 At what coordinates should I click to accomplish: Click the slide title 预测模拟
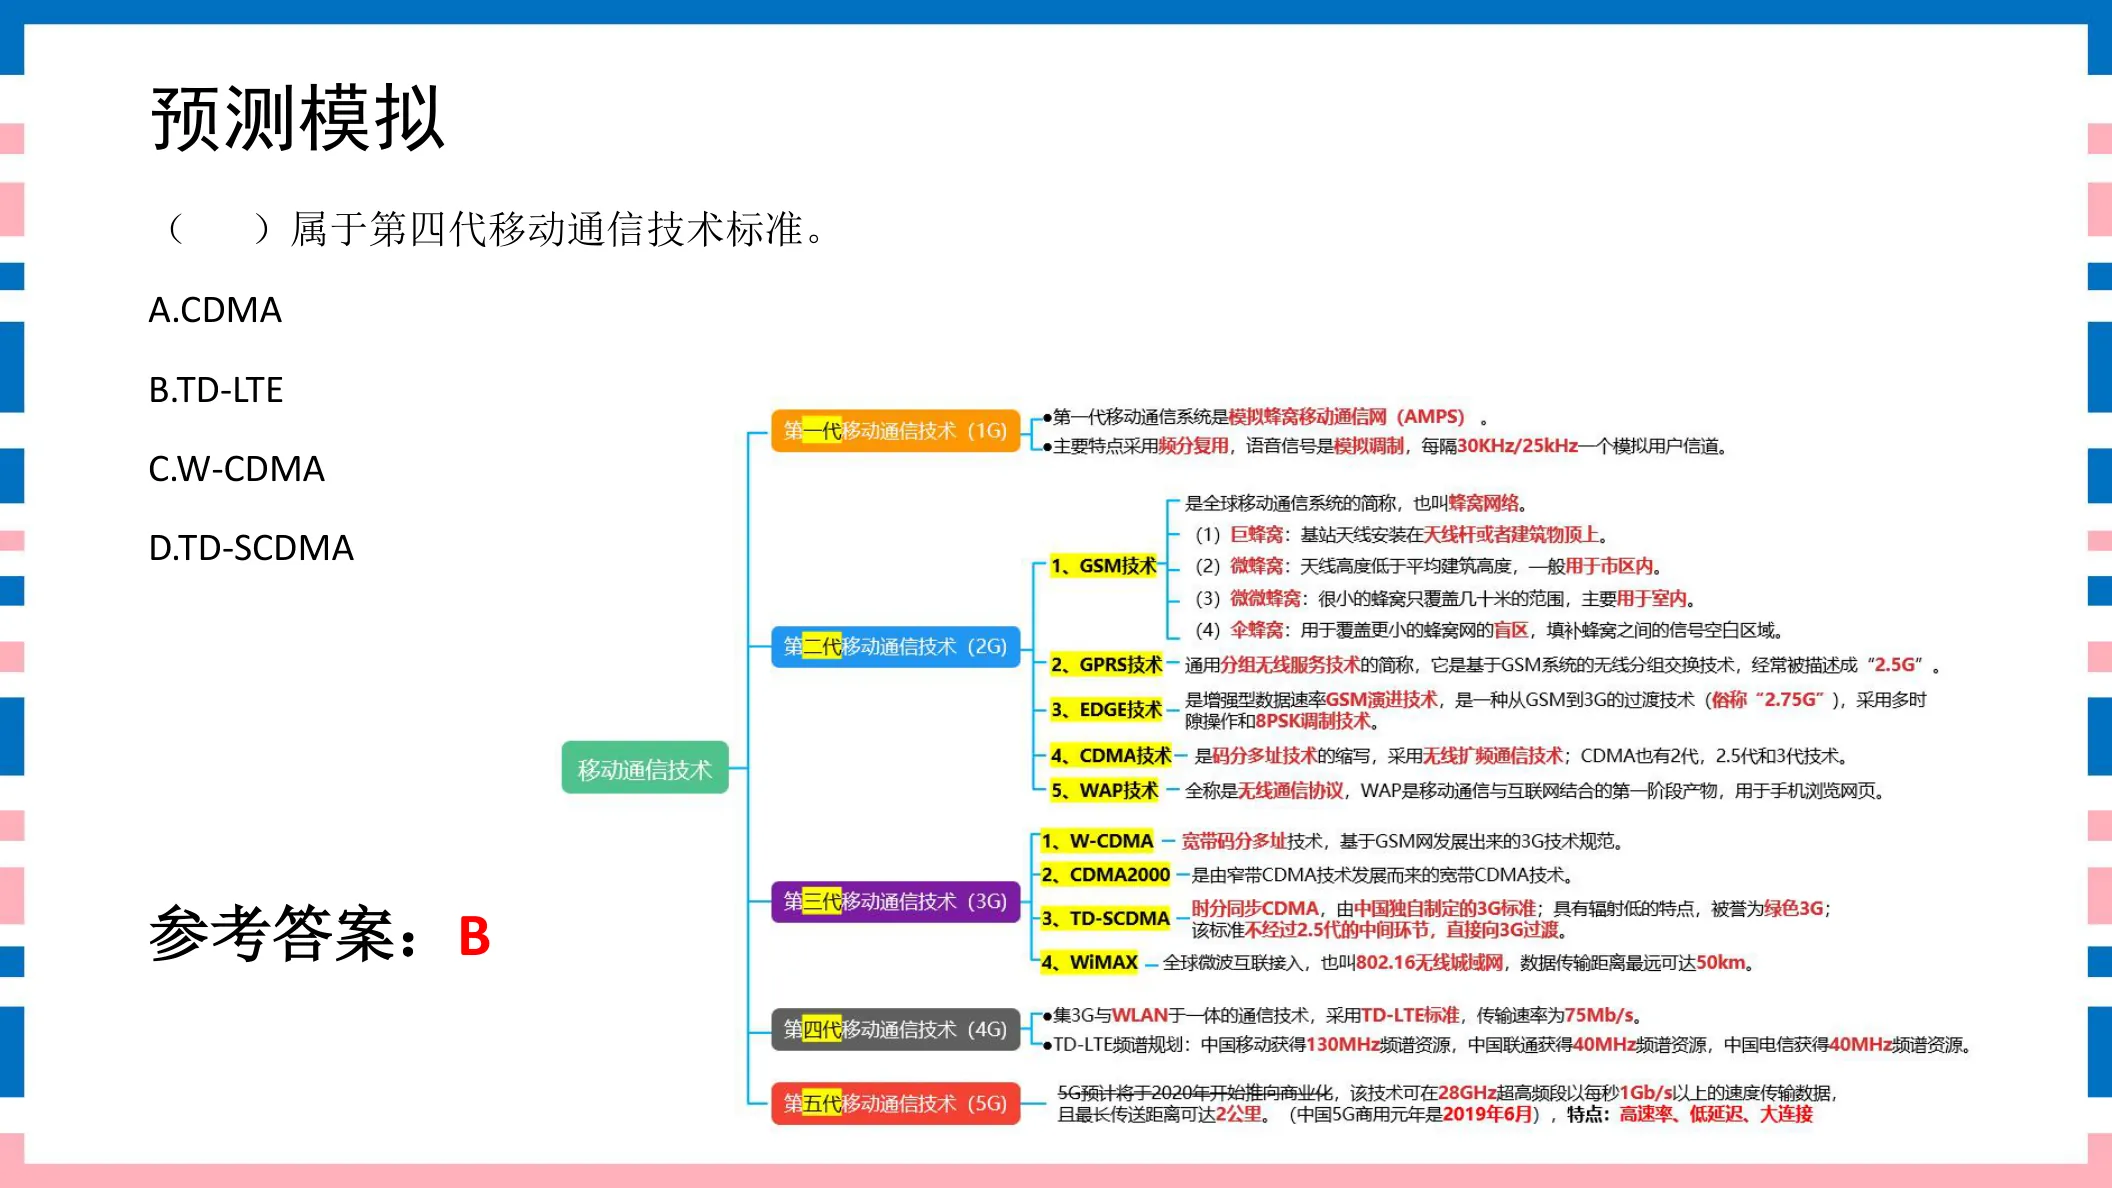pos(297,118)
